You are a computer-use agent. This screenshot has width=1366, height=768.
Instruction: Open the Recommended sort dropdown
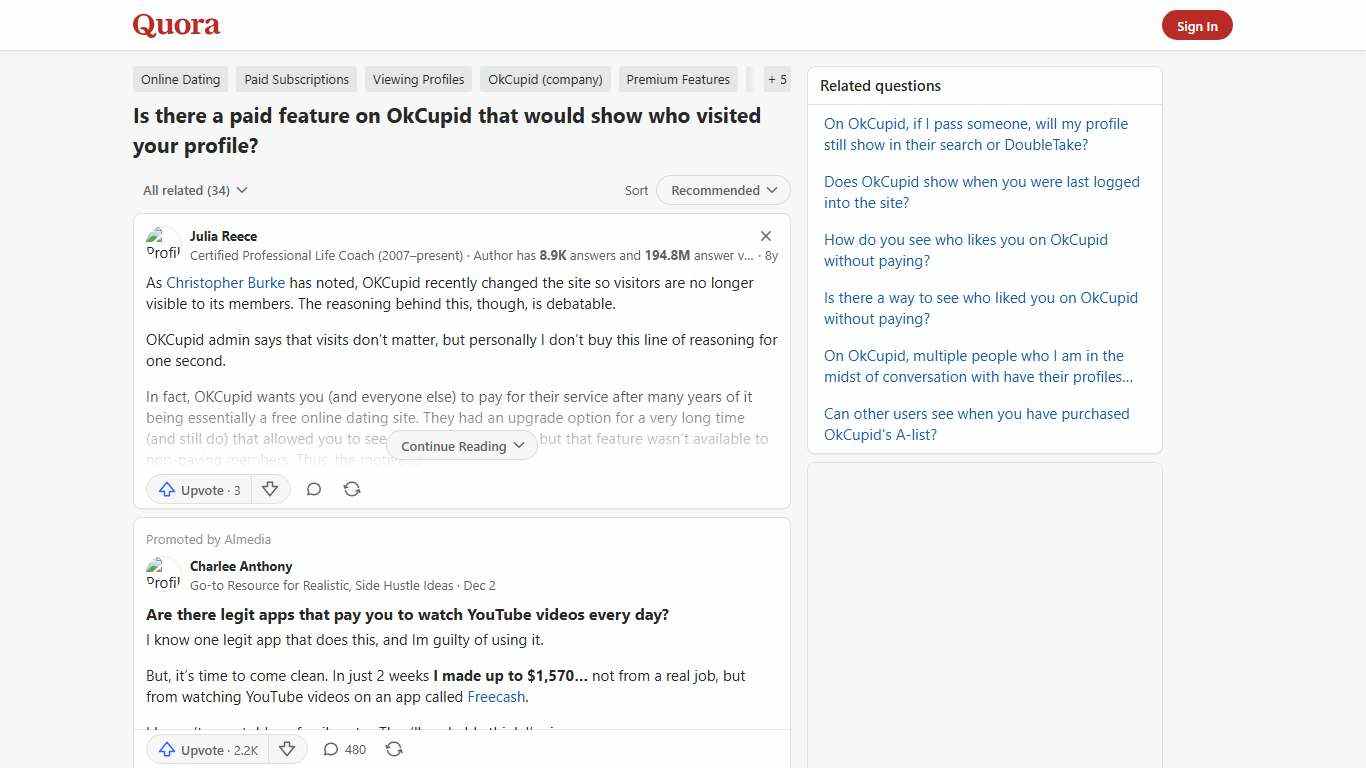point(722,190)
